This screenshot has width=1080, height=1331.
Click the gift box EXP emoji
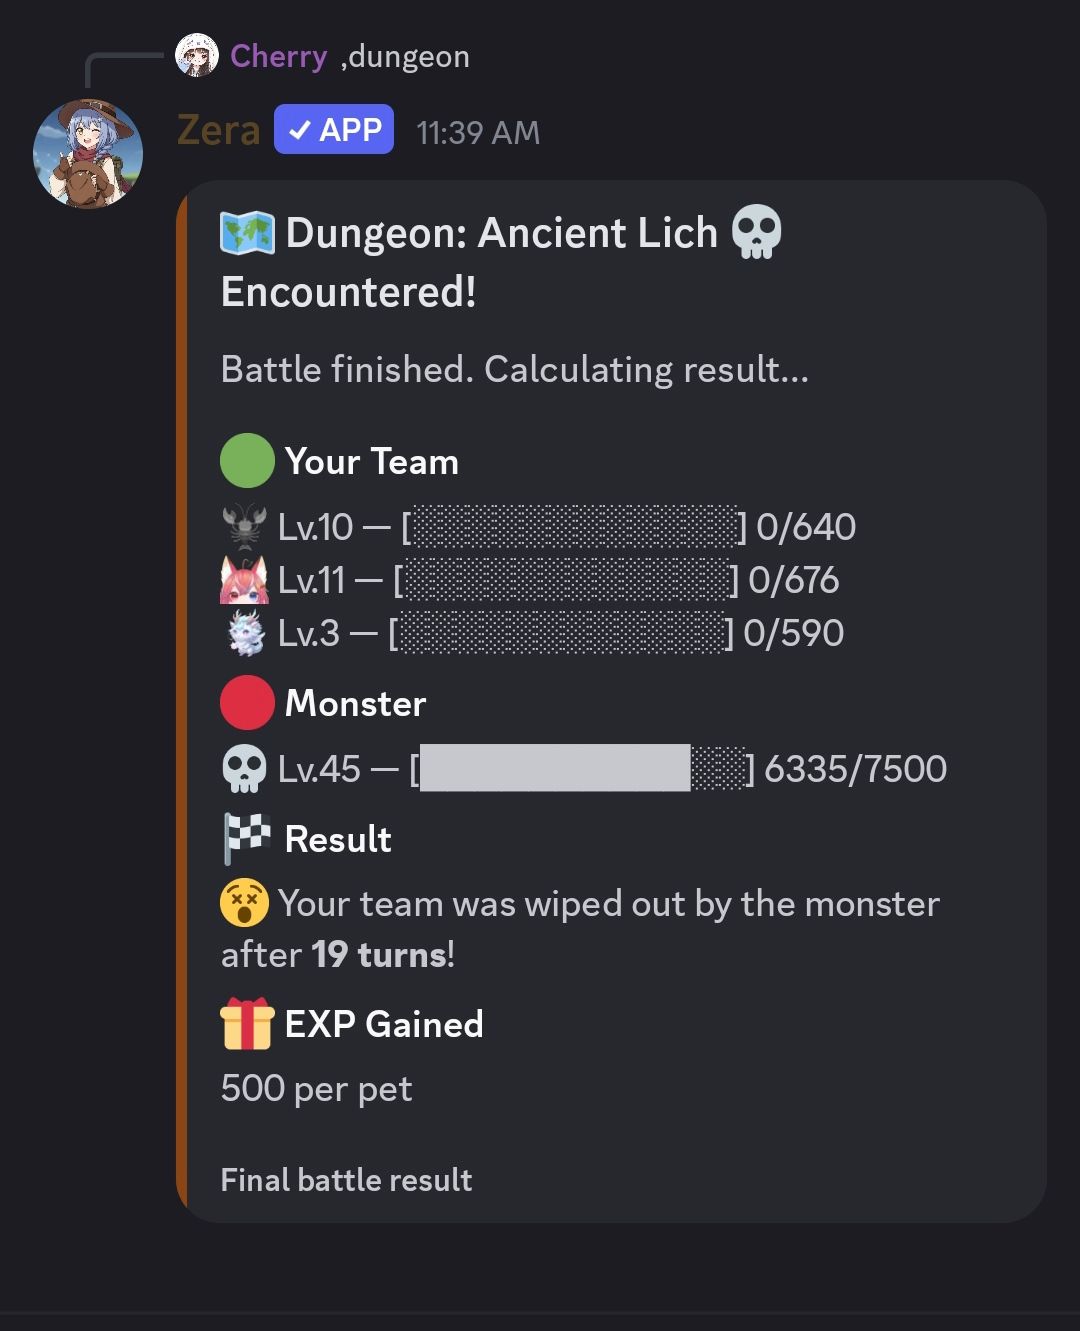click(247, 1024)
